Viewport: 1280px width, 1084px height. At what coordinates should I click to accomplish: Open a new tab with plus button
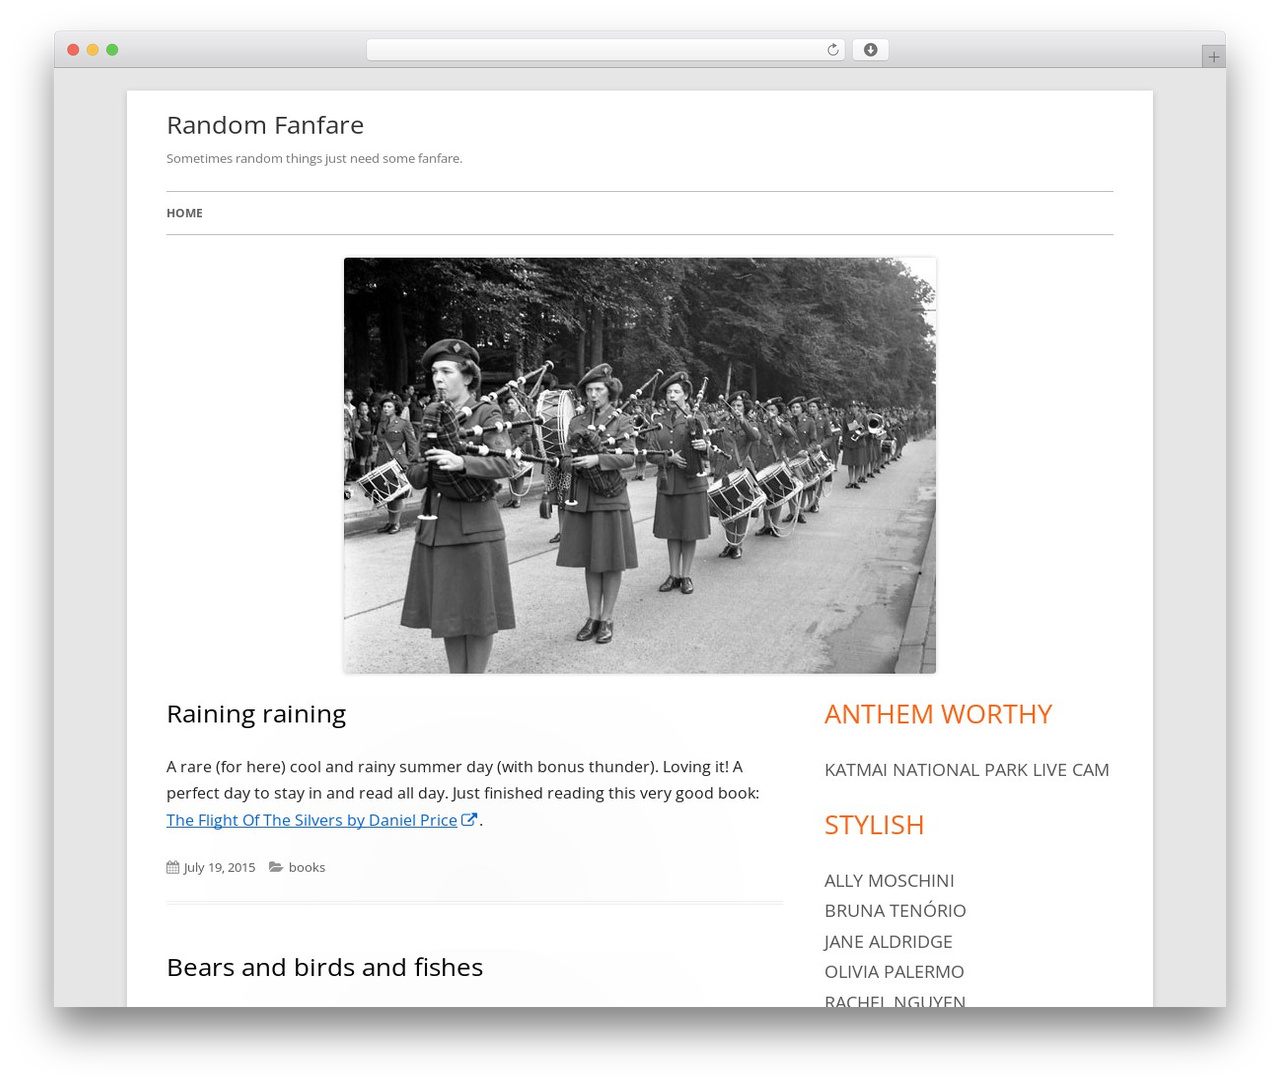point(1213,57)
